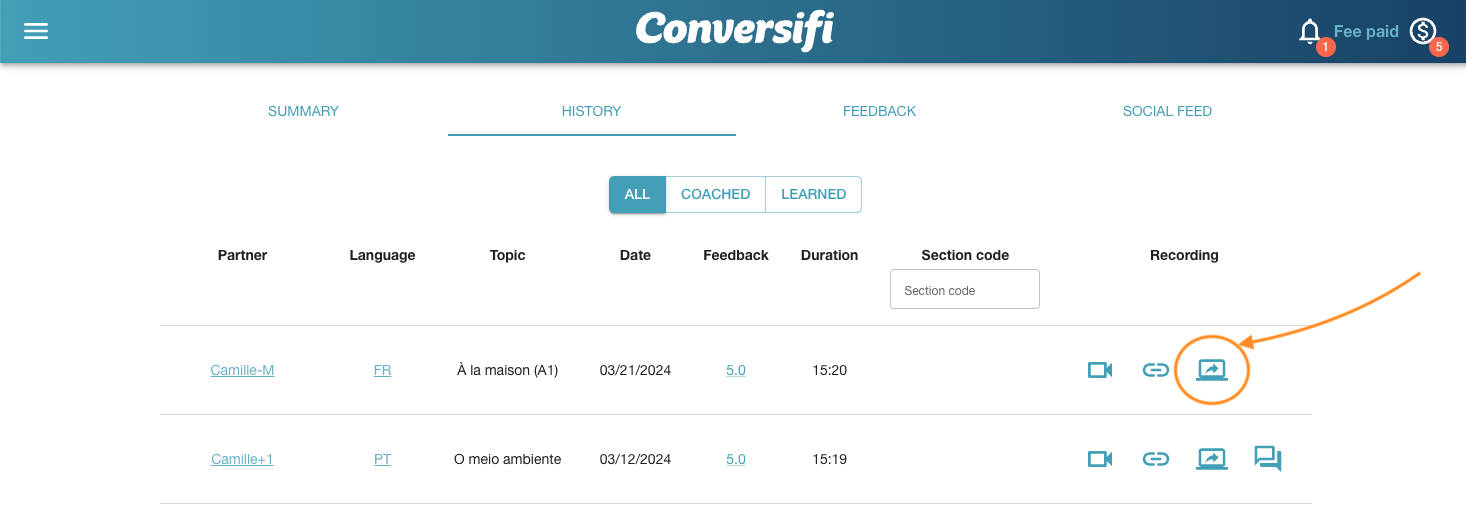Click the Partner column header
The height and width of the screenshot is (507, 1466).
click(x=242, y=255)
